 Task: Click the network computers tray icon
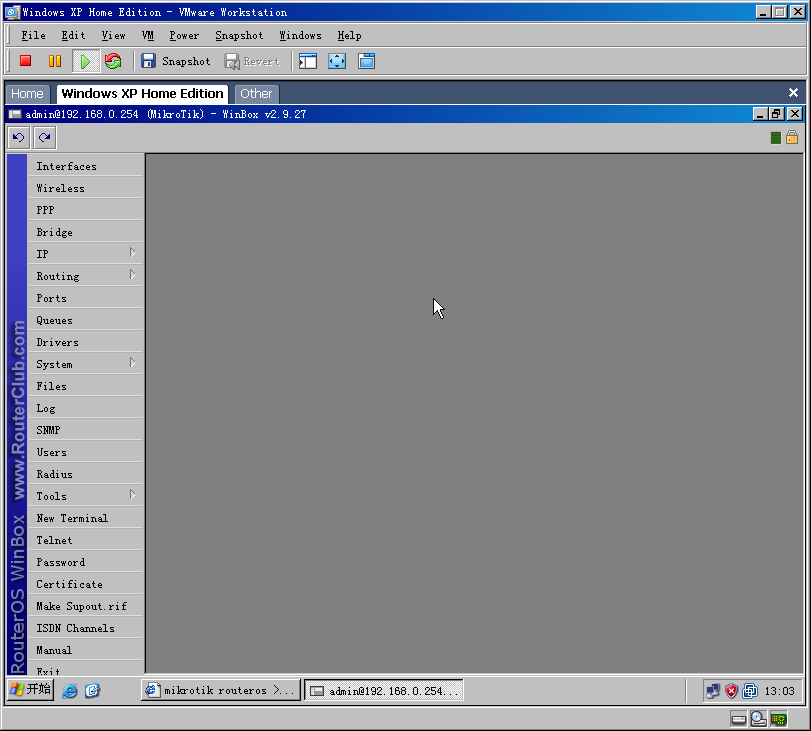pyautogui.click(x=713, y=691)
